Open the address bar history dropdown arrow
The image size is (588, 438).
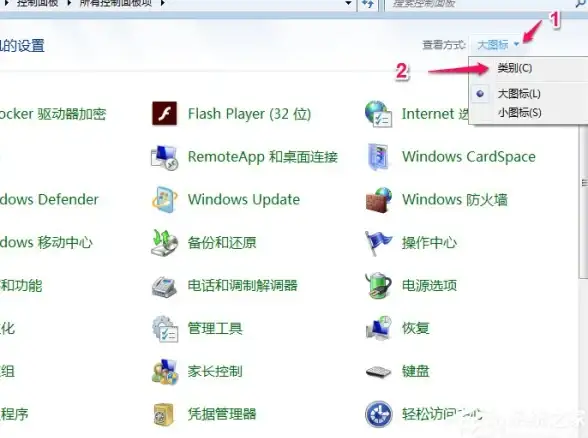(348, 3)
